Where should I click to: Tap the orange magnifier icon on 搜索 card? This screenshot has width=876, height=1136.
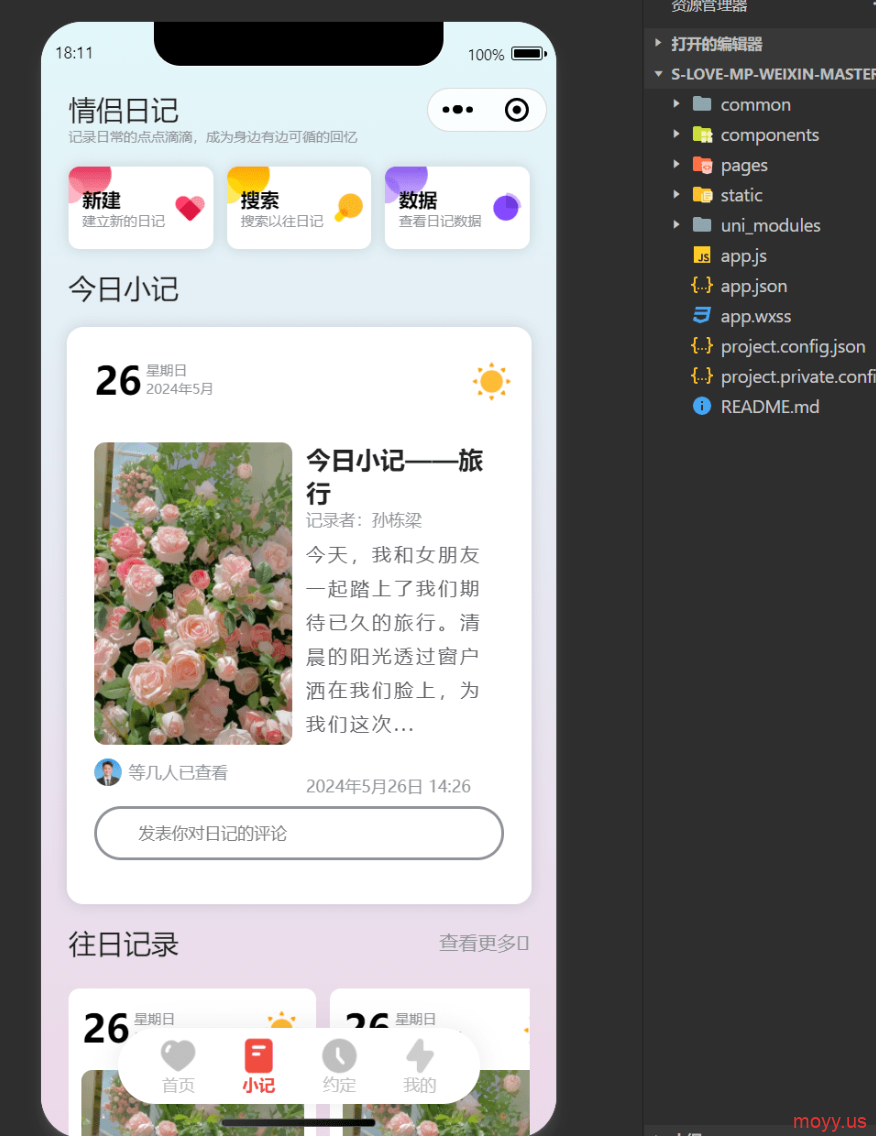coord(349,207)
